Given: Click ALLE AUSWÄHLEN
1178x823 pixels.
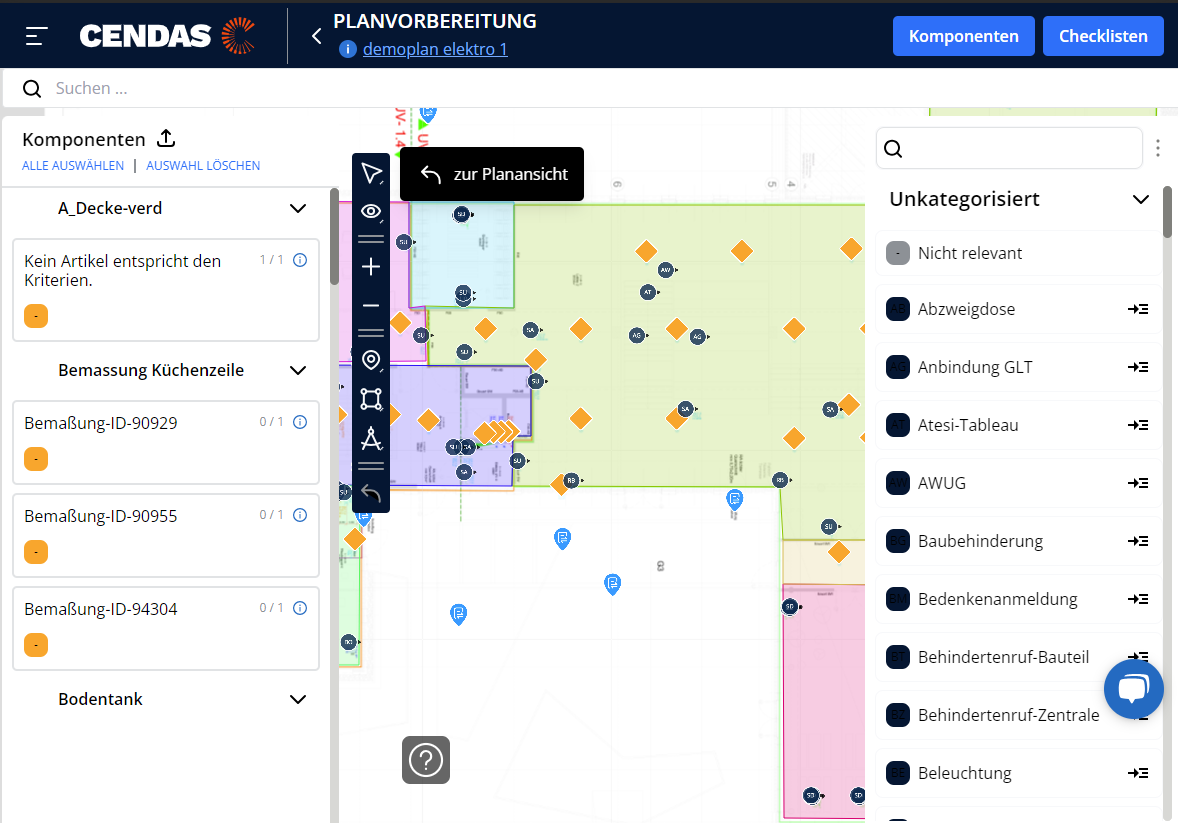Looking at the screenshot, I should [73, 165].
